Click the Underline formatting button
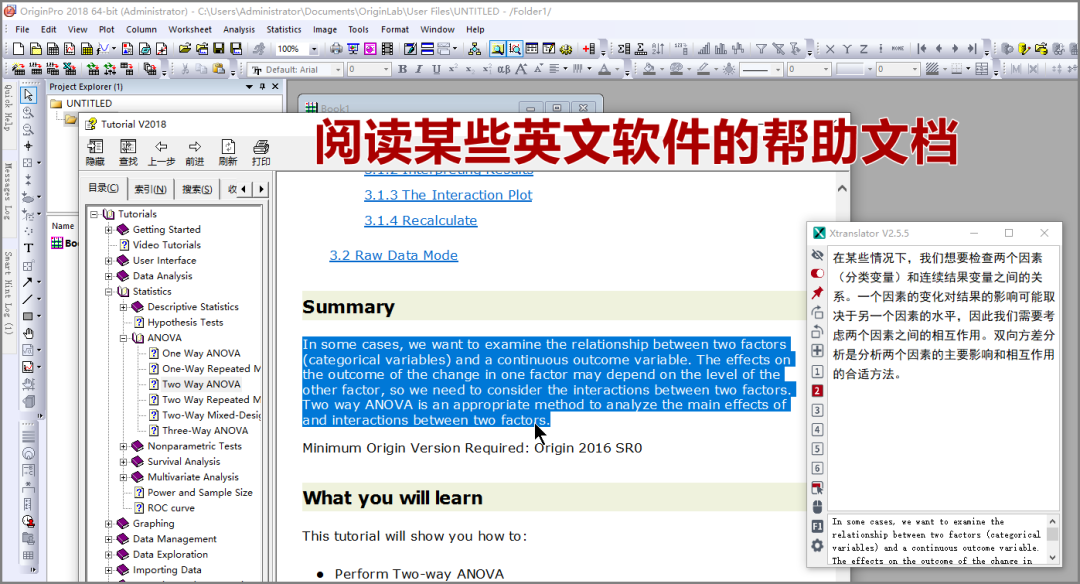The width and height of the screenshot is (1080, 584). pos(436,69)
